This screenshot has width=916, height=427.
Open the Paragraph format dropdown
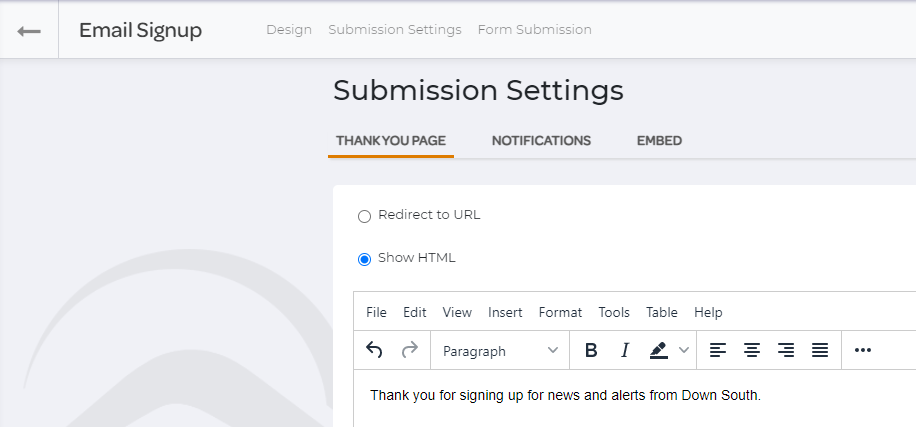tap(500, 350)
